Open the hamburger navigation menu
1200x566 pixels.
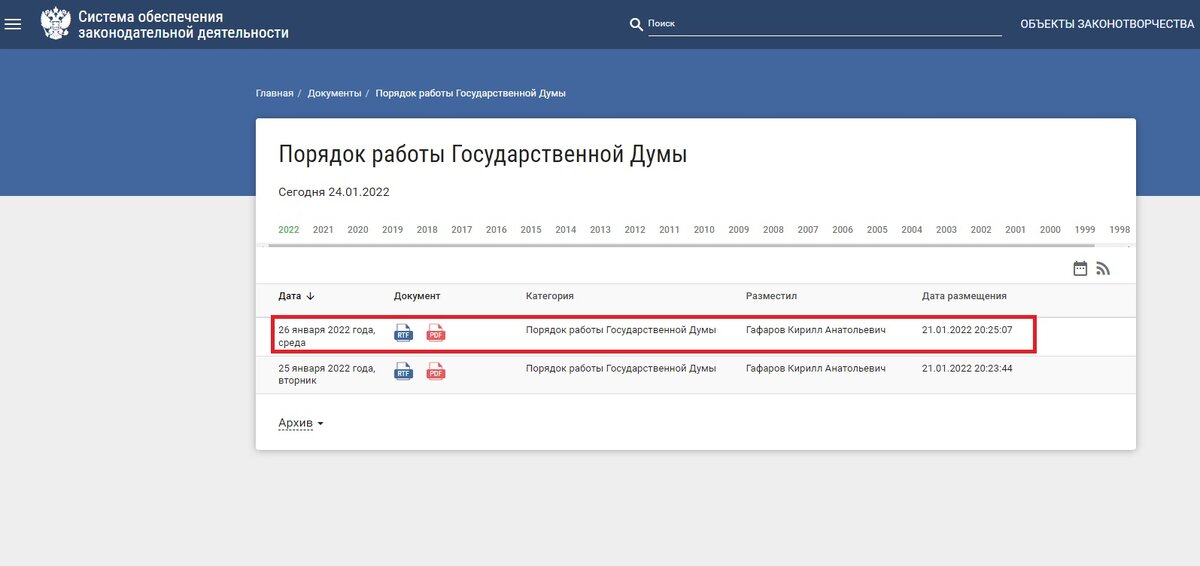click(13, 24)
